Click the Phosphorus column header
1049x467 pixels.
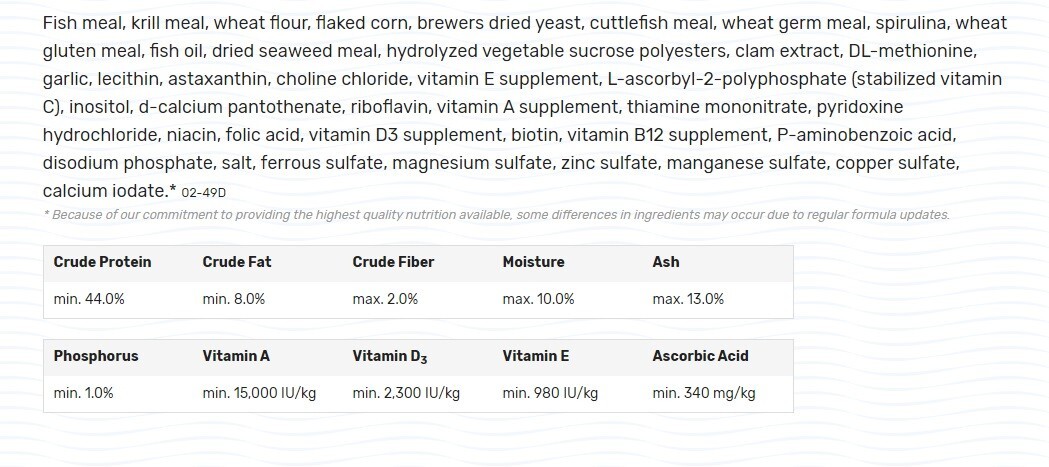click(96, 356)
